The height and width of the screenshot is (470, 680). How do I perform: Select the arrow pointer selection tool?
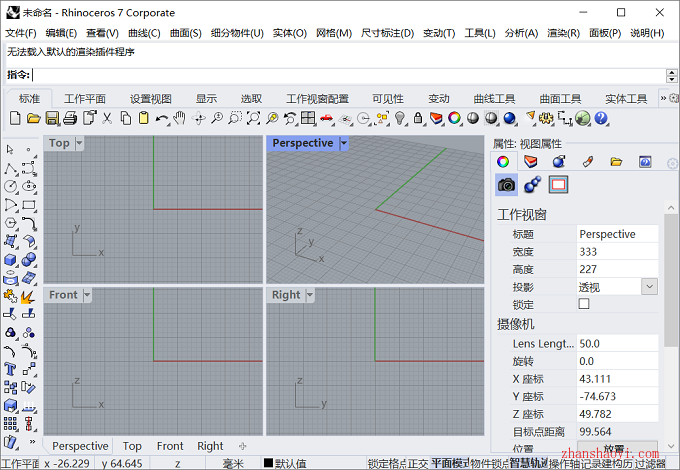coord(10,150)
